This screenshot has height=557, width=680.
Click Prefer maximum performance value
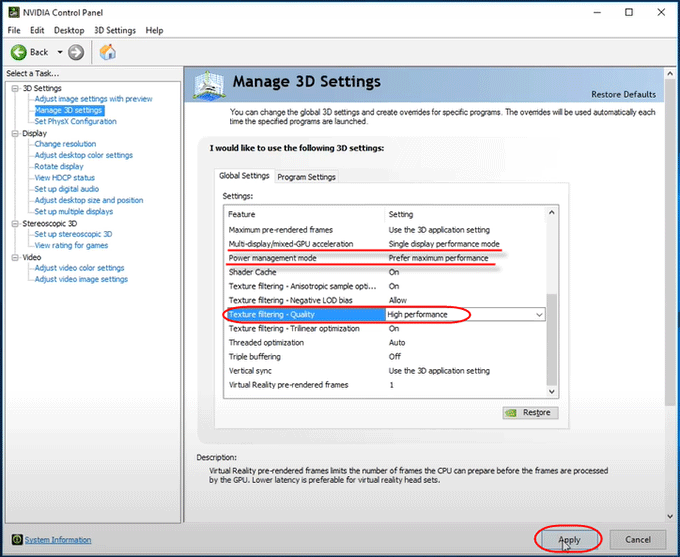(x=438, y=258)
